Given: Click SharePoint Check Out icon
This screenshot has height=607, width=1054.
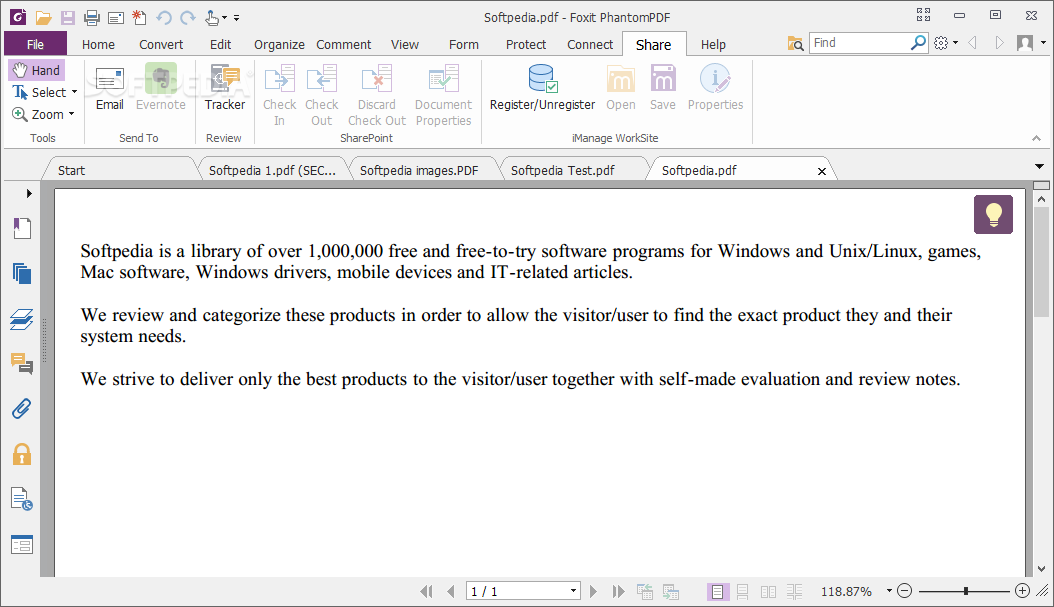Looking at the screenshot, I should pyautogui.click(x=321, y=95).
